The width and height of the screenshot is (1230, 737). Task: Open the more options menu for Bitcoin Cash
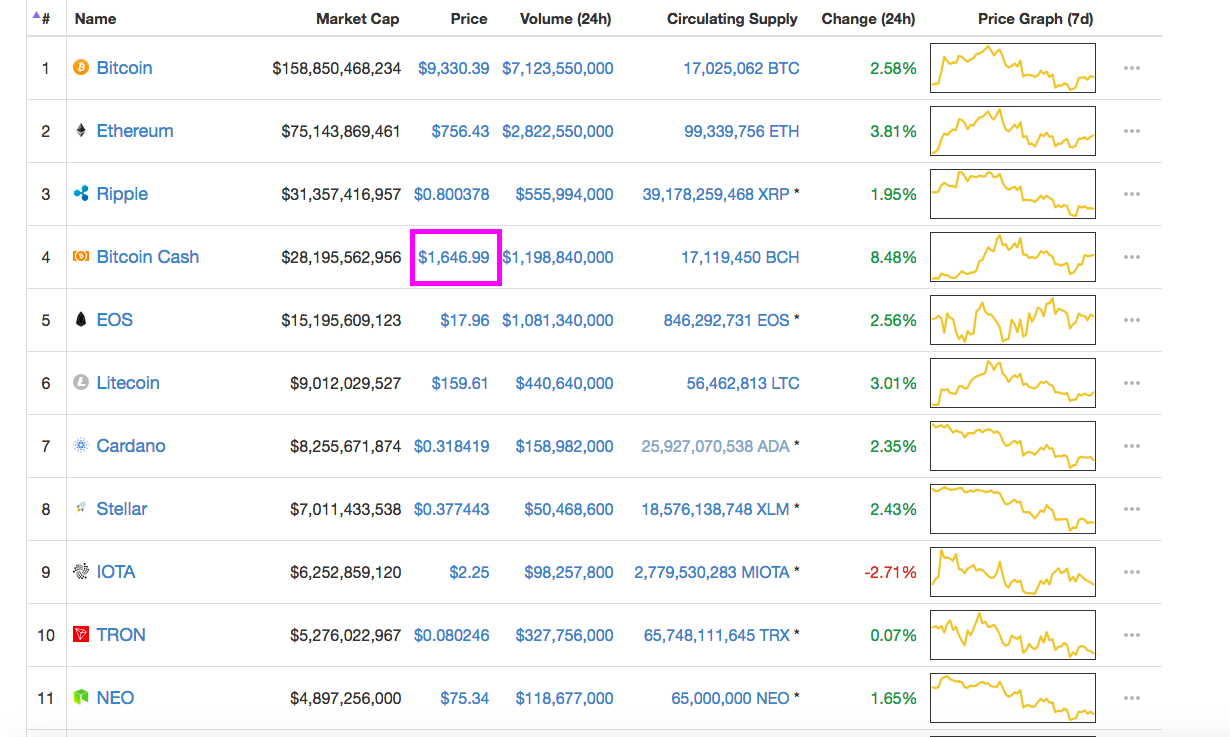tap(1132, 257)
